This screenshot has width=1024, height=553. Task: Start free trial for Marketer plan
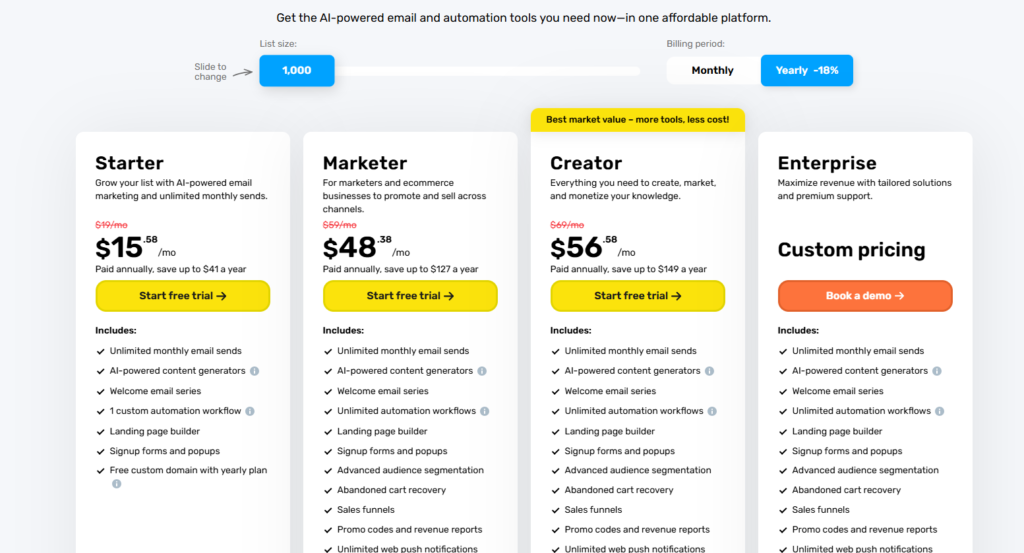pyautogui.click(x=410, y=296)
